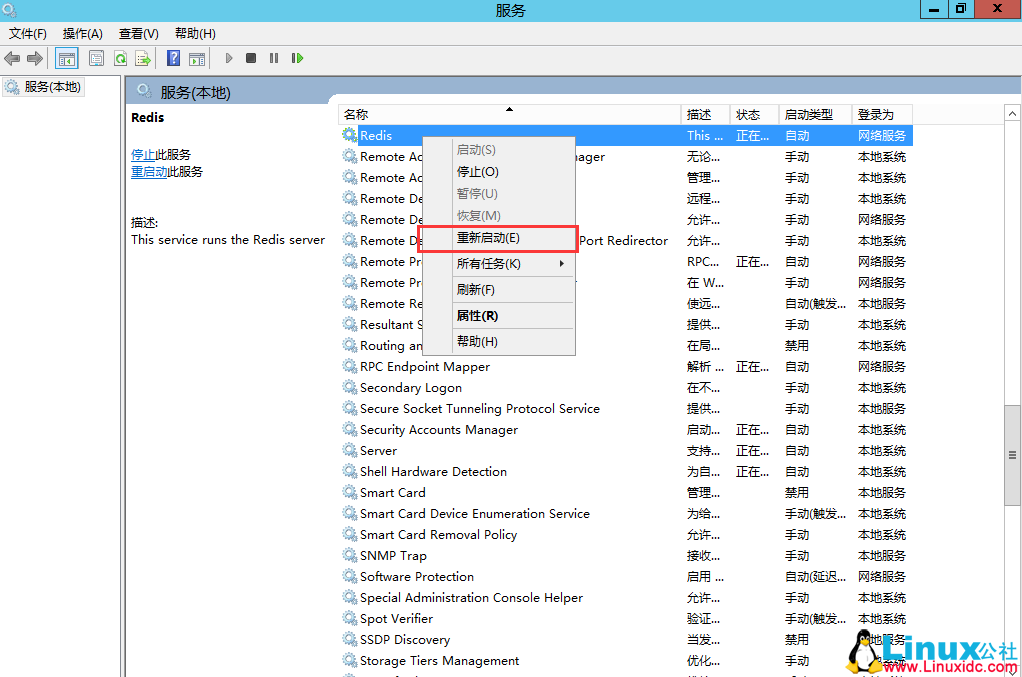Click the Forward arrow in the toolbar
The width and height of the screenshot is (1022, 677).
coord(35,58)
